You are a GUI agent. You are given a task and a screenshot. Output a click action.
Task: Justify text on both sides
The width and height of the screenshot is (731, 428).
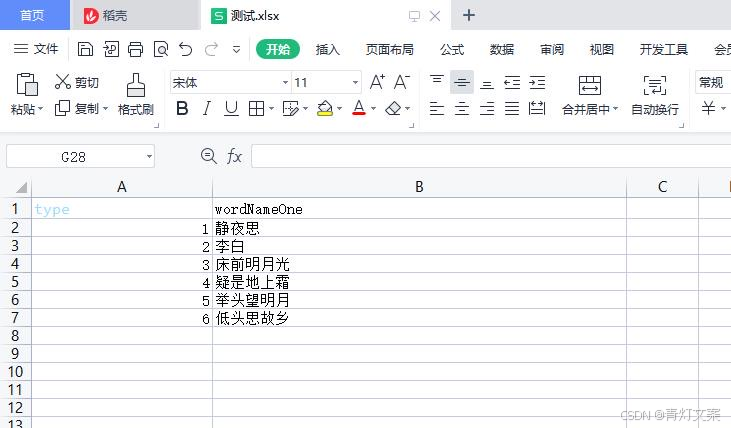click(x=512, y=109)
